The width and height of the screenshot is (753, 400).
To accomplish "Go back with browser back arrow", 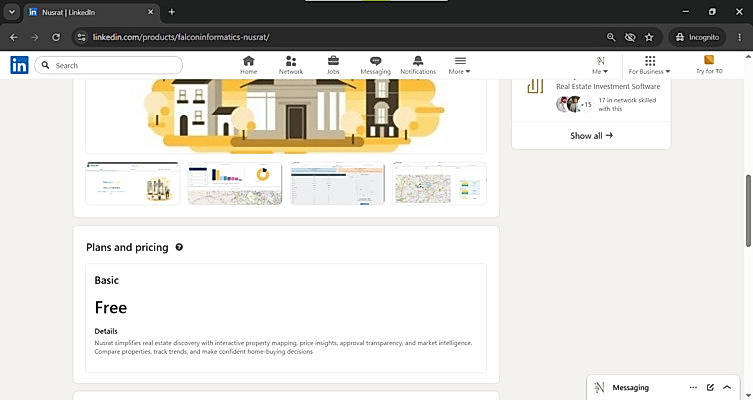I will [13, 37].
